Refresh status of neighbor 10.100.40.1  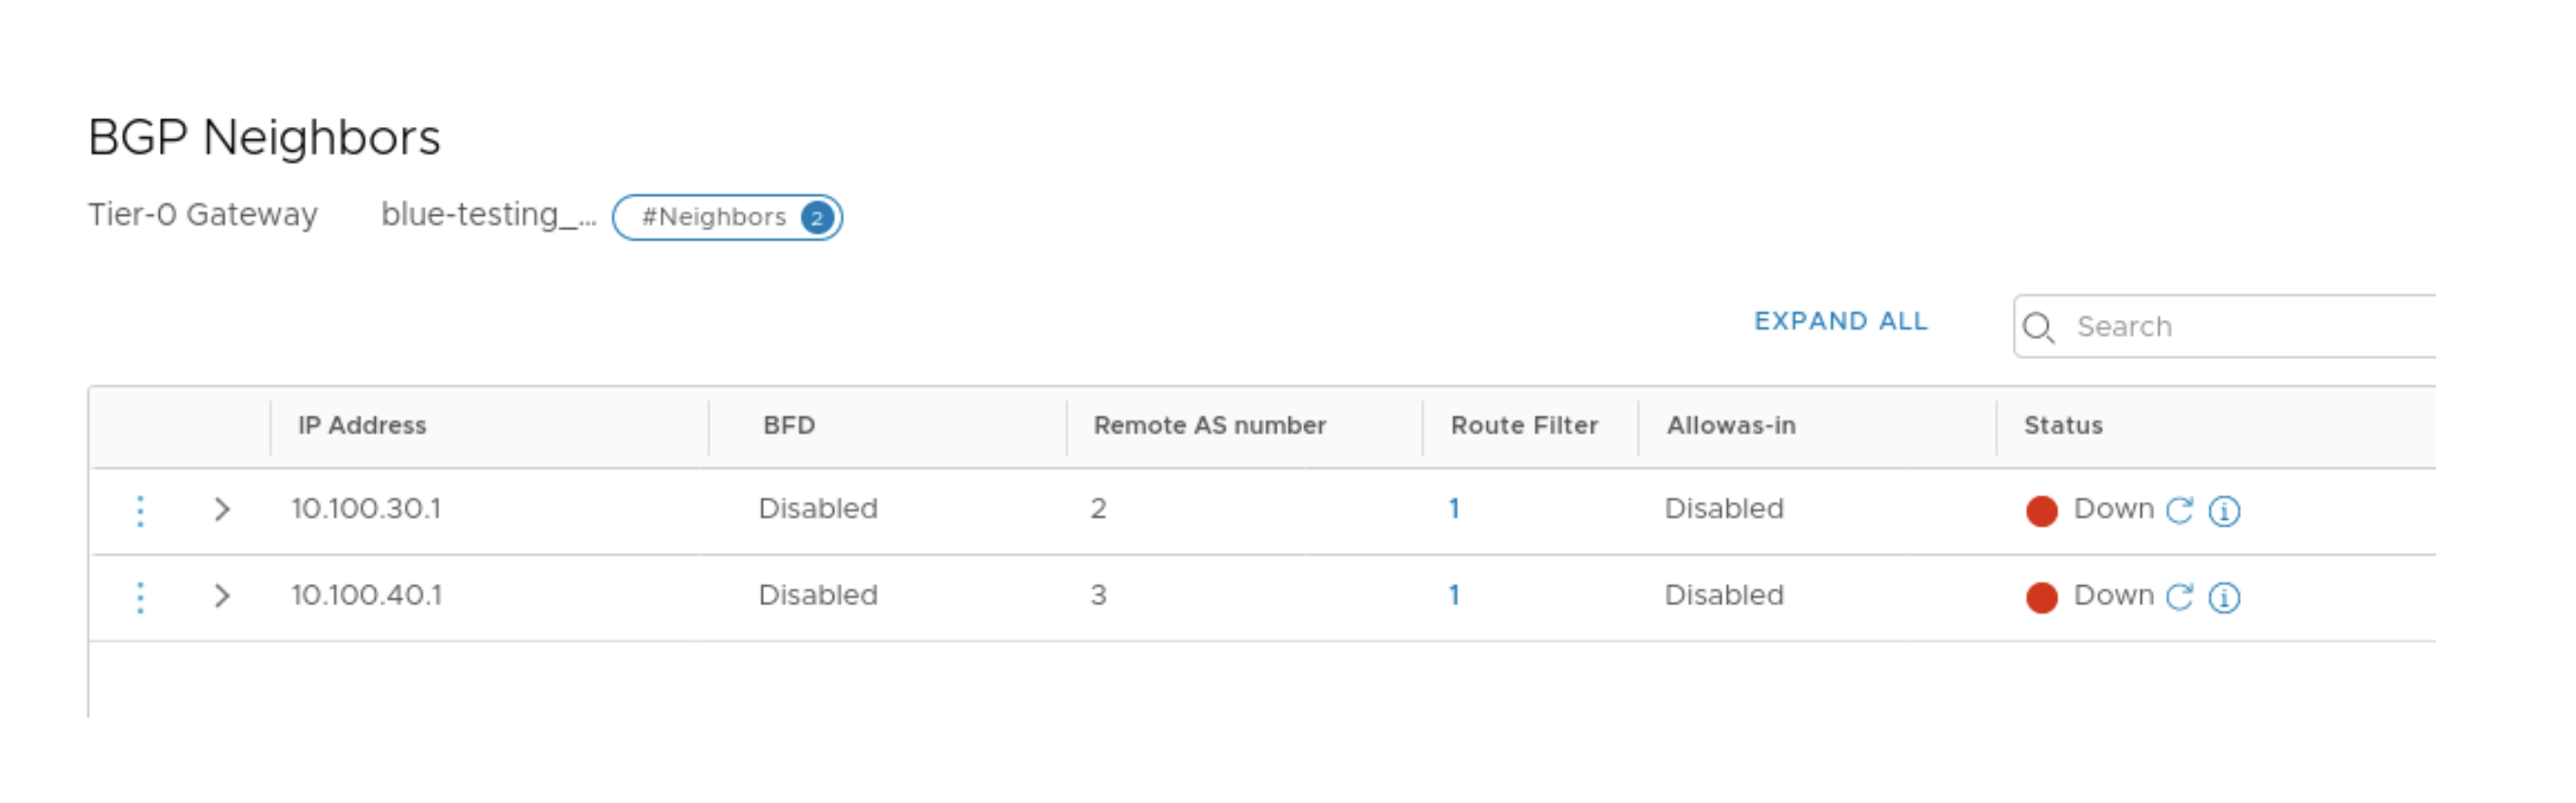2179,597
